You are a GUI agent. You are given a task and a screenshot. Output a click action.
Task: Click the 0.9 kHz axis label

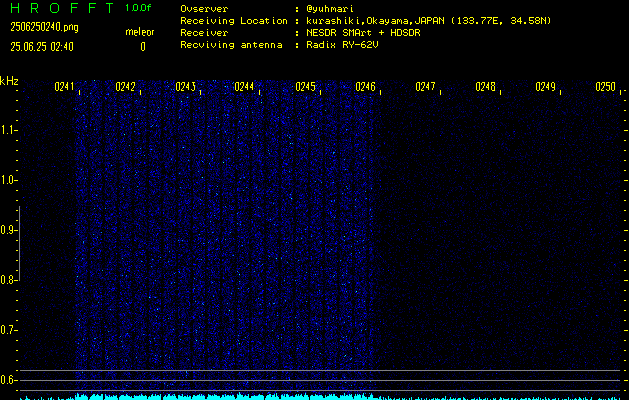tap(7, 230)
